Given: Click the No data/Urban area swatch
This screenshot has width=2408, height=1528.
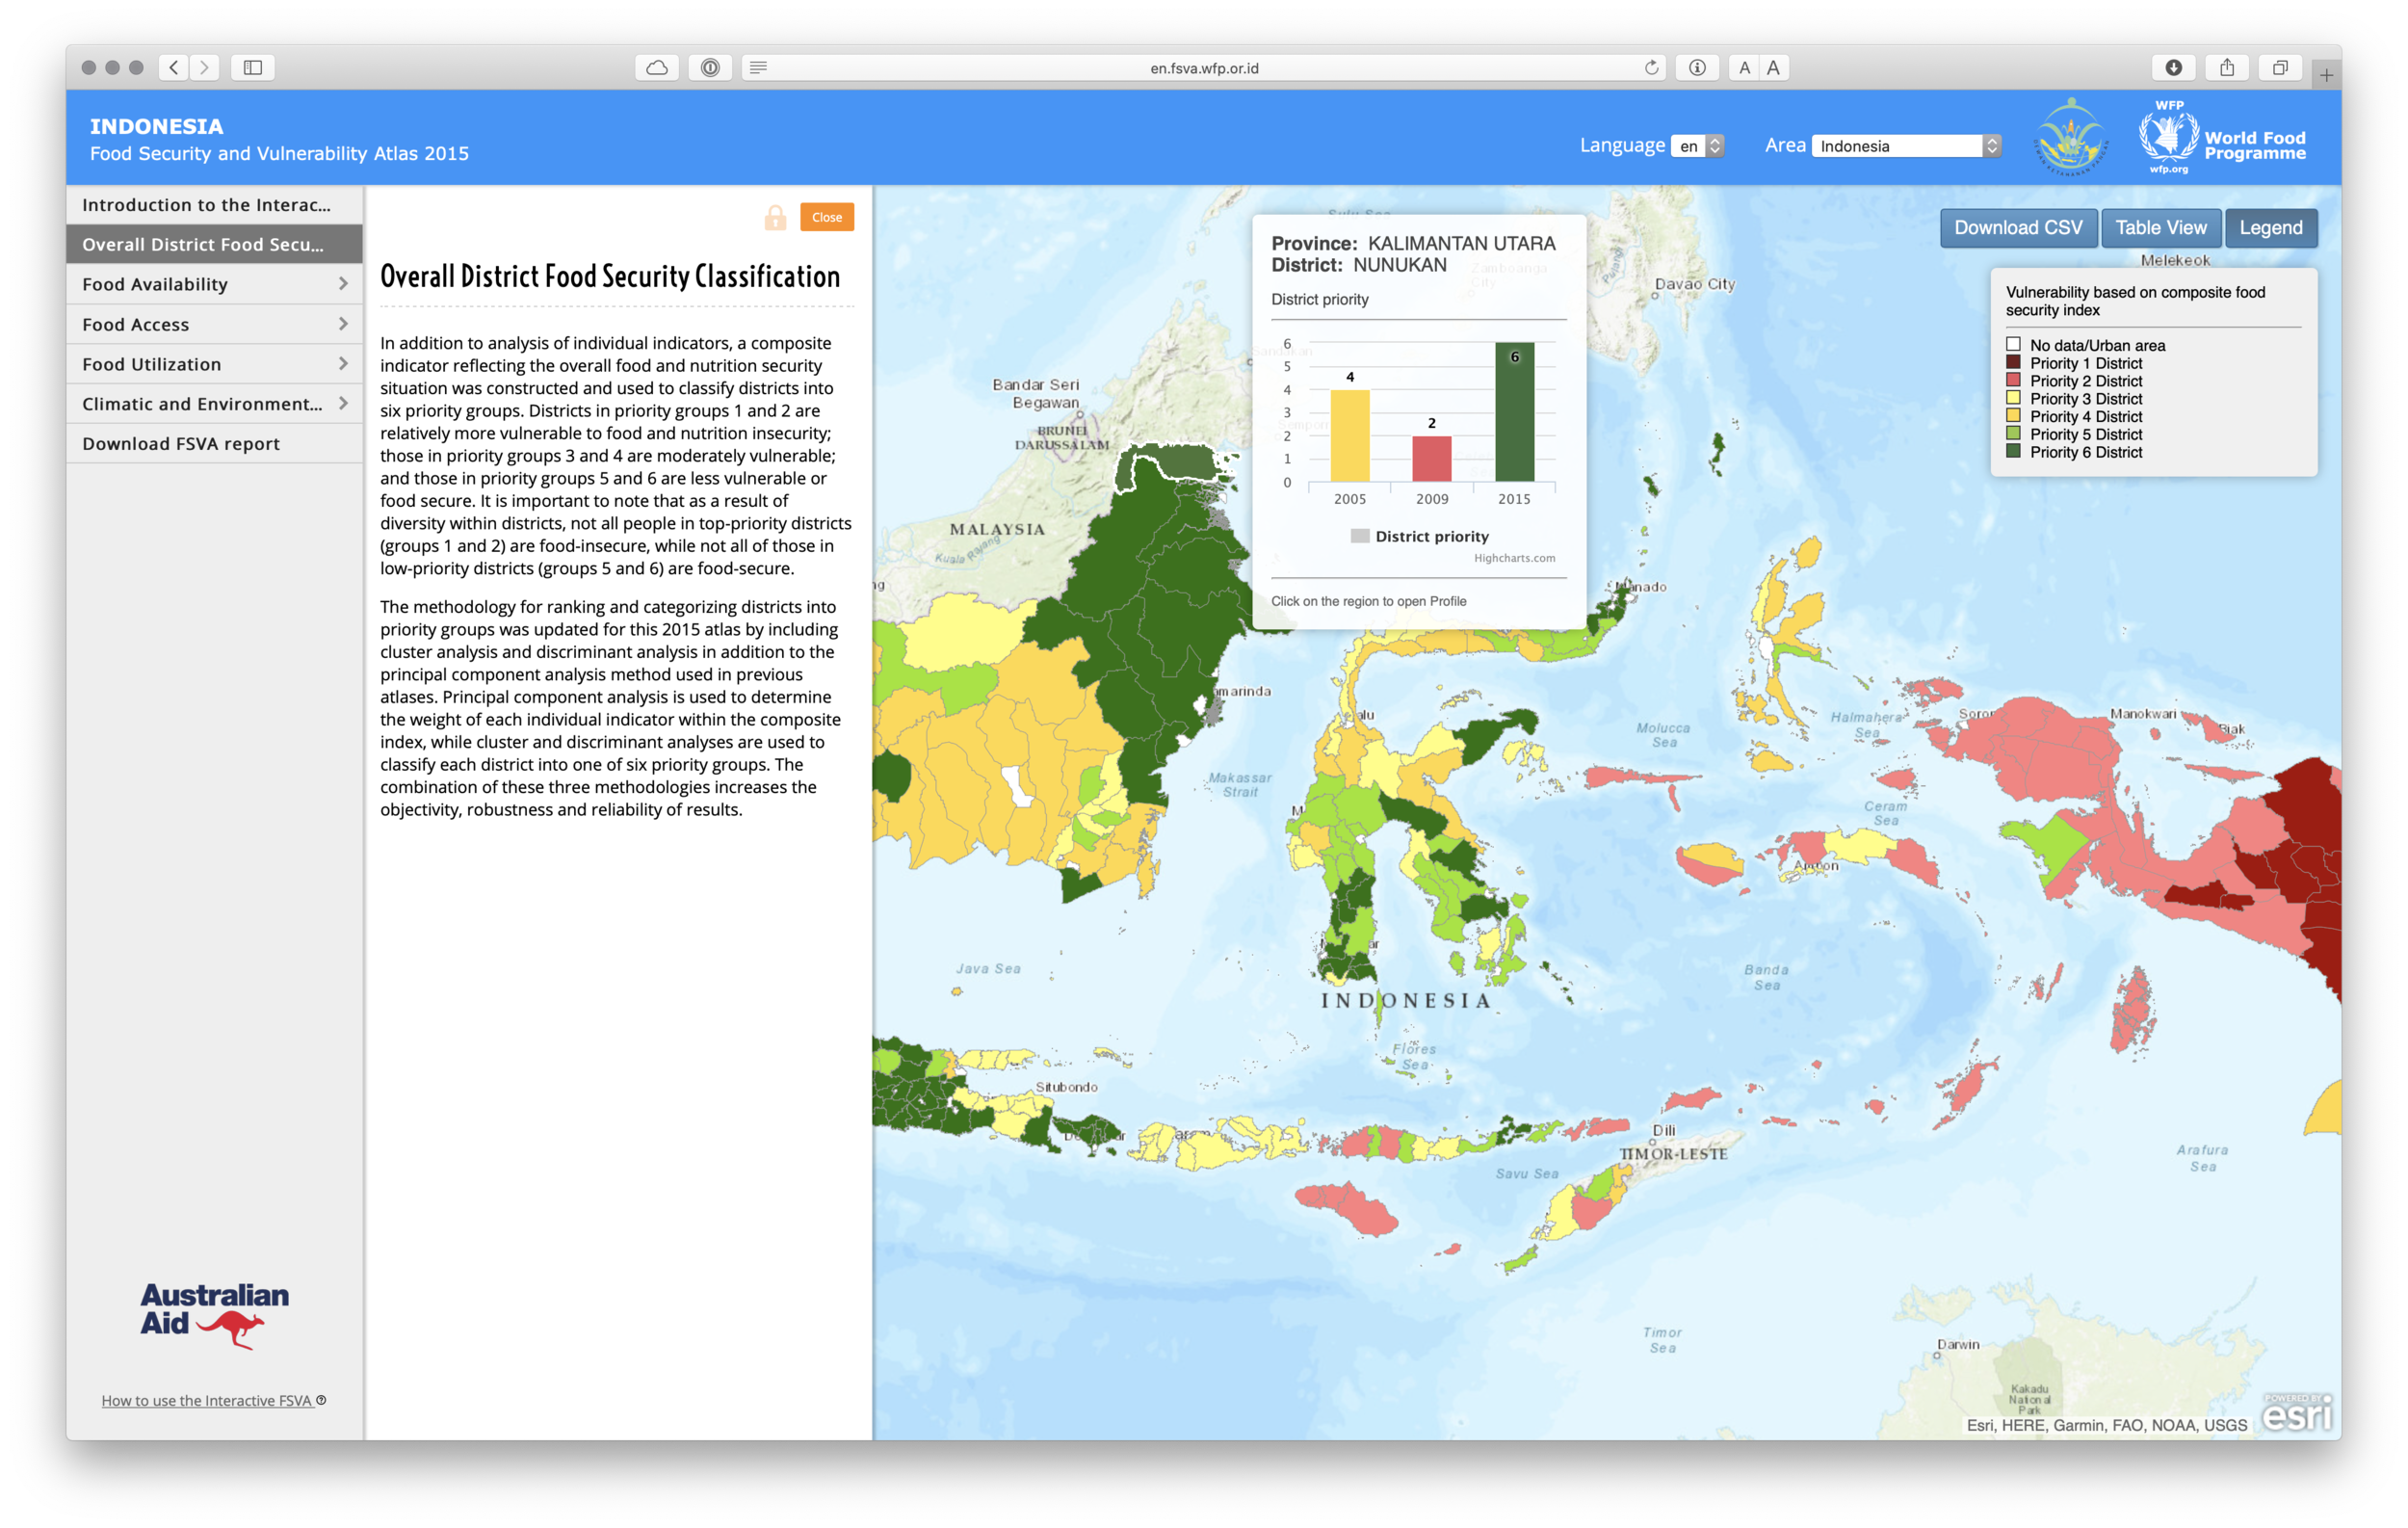Looking at the screenshot, I should 2013,344.
